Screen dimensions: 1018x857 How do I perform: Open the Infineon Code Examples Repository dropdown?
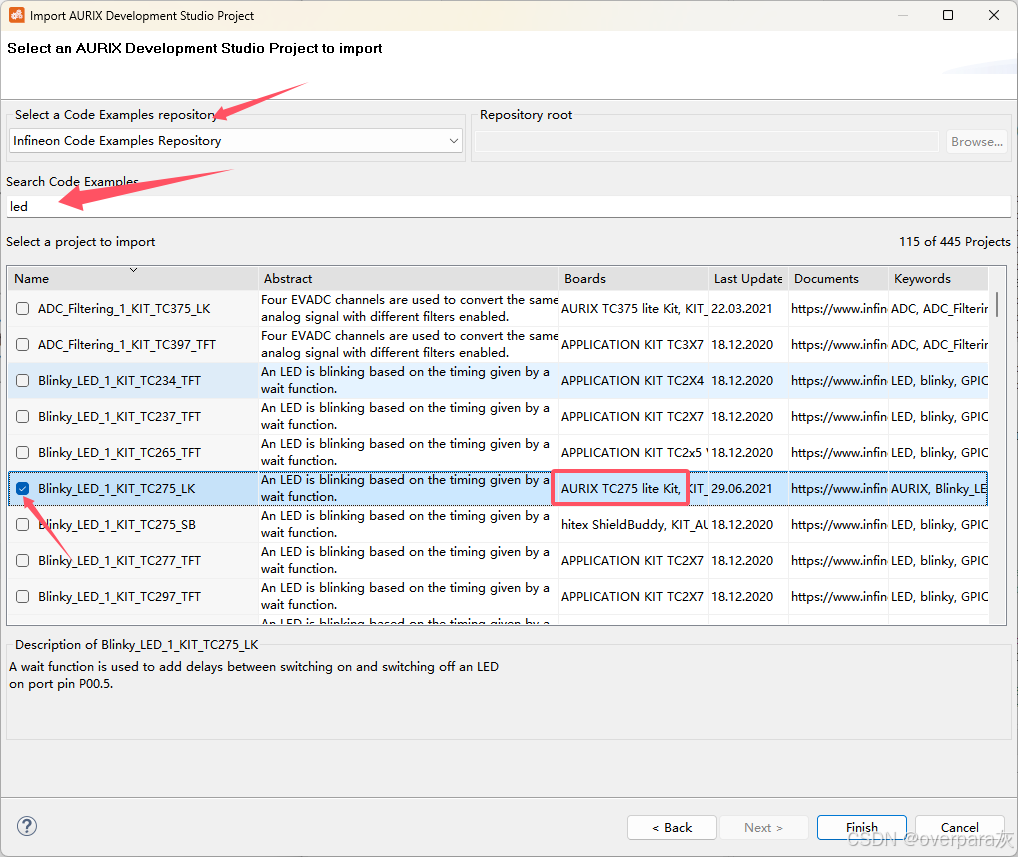(236, 141)
